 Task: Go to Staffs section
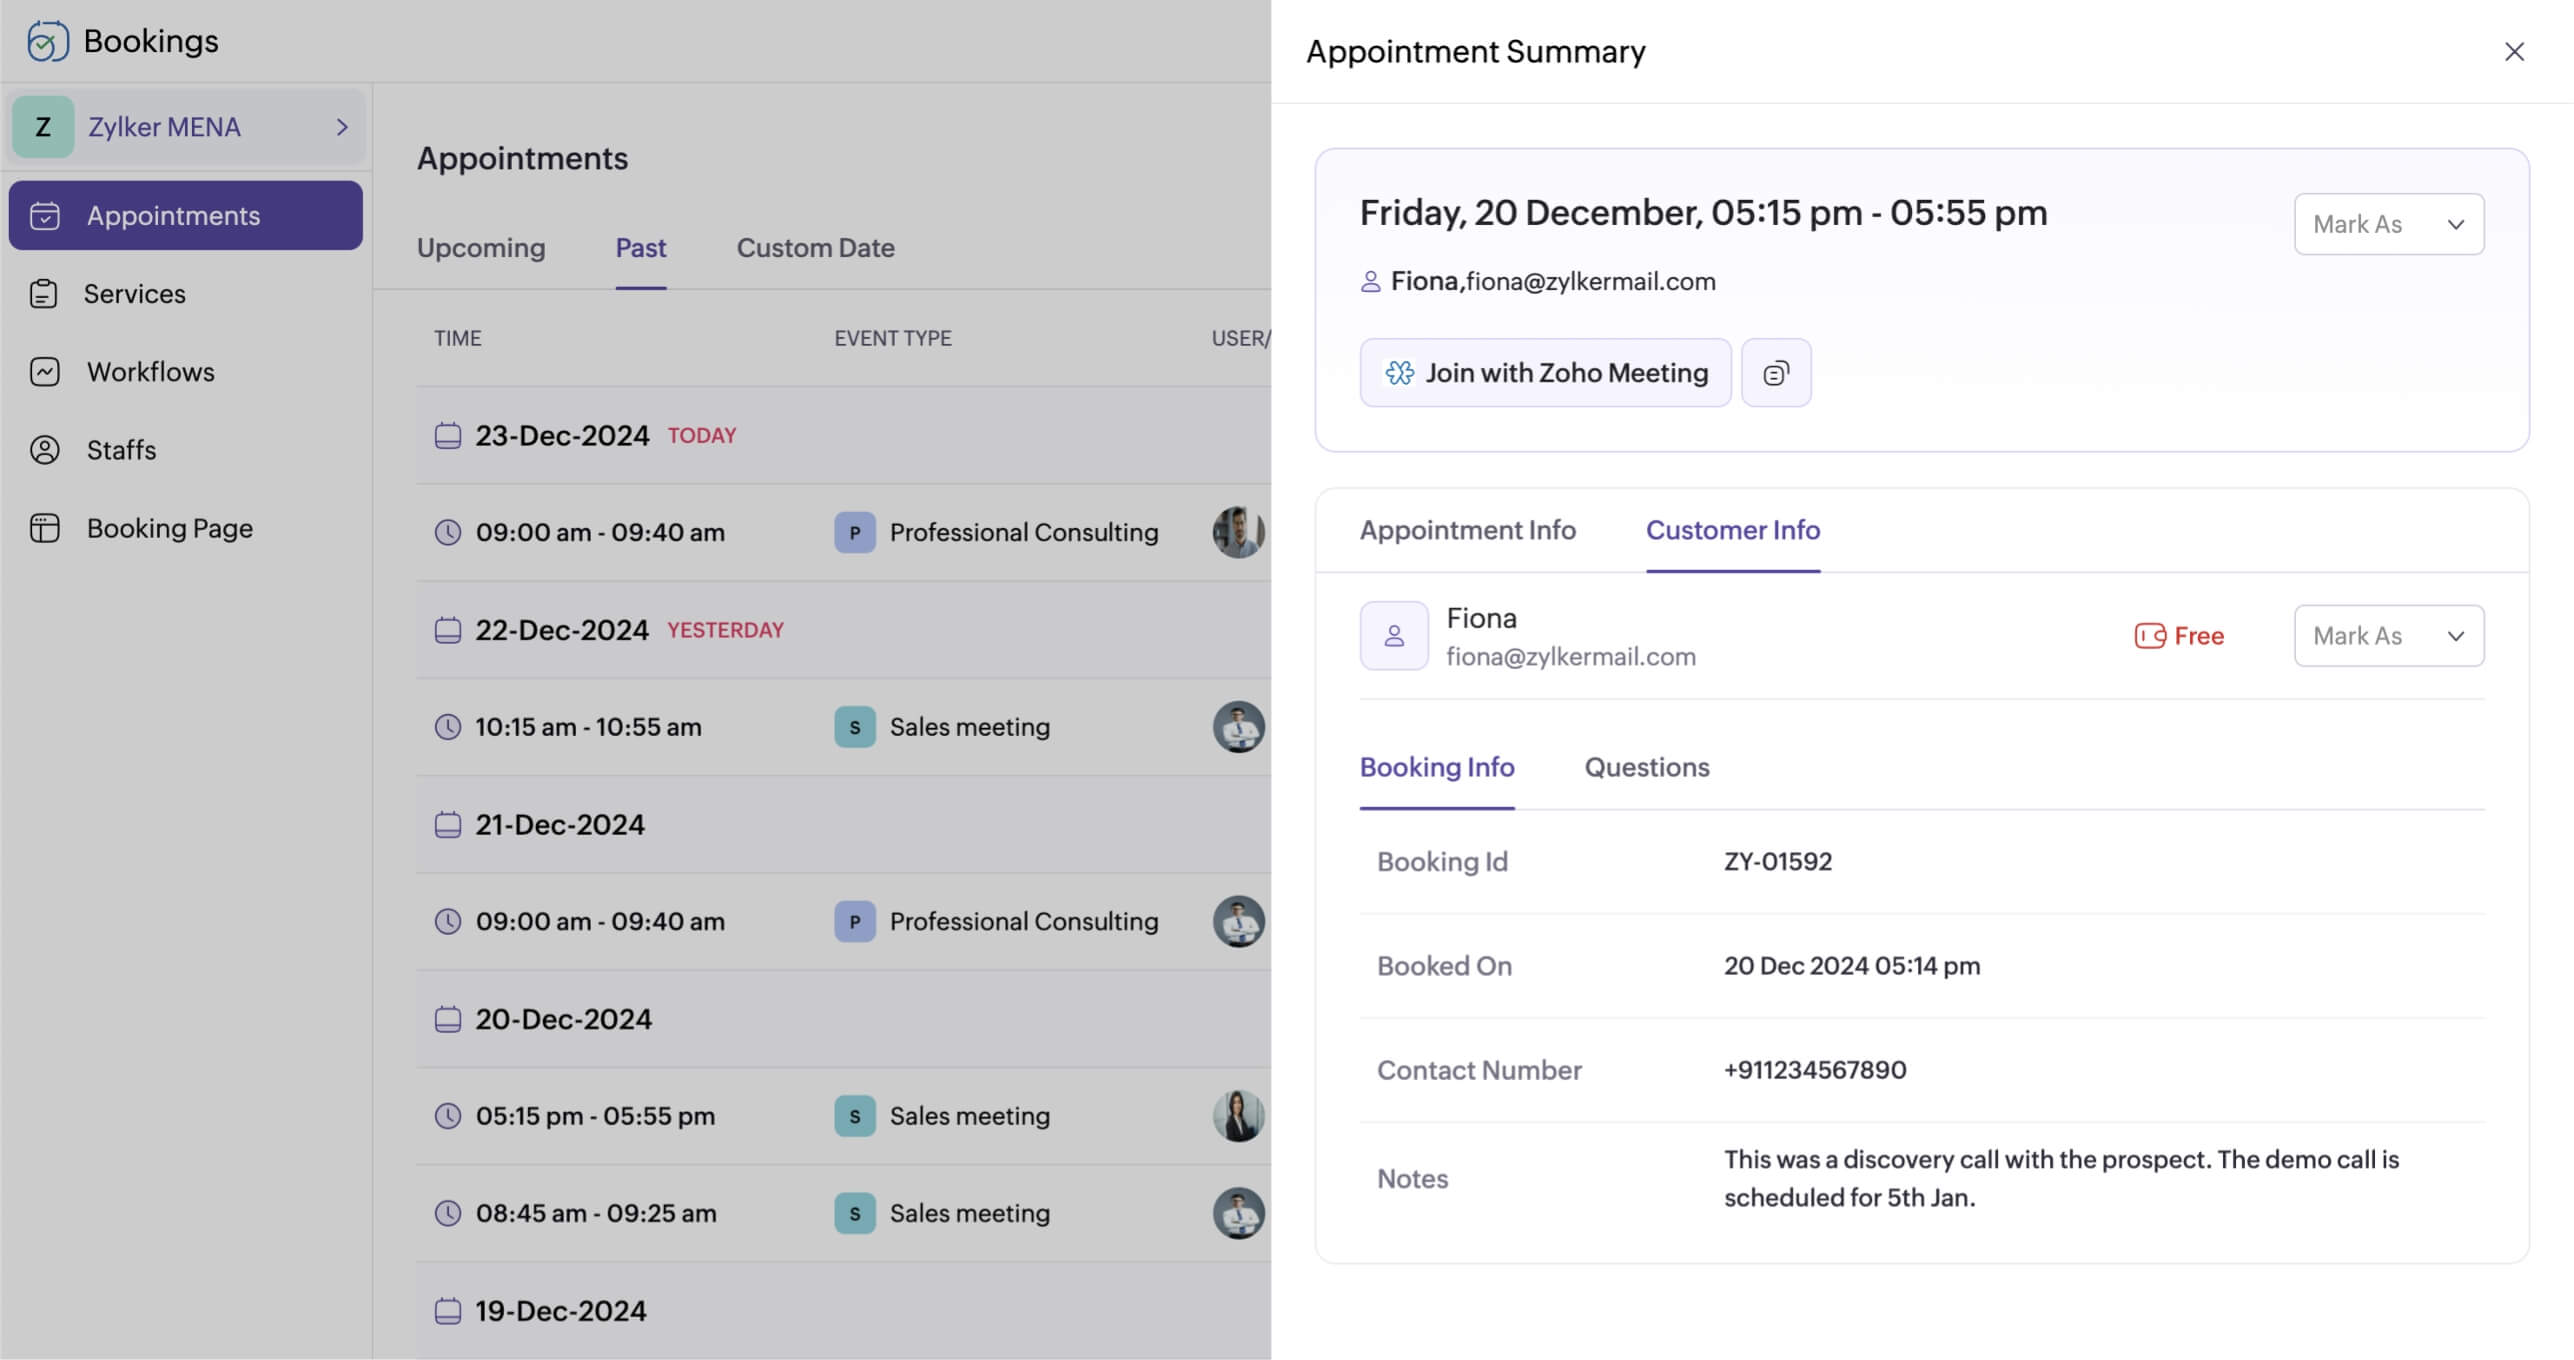pos(121,450)
